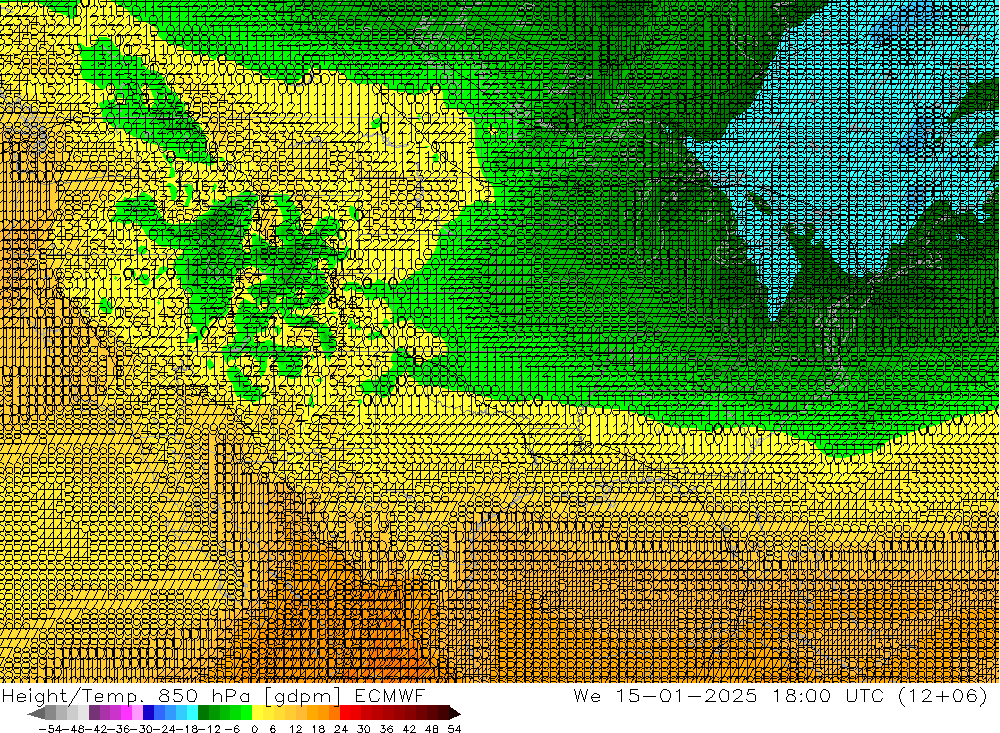
Task: Click the legend scale value '54'
Action: 454,729
